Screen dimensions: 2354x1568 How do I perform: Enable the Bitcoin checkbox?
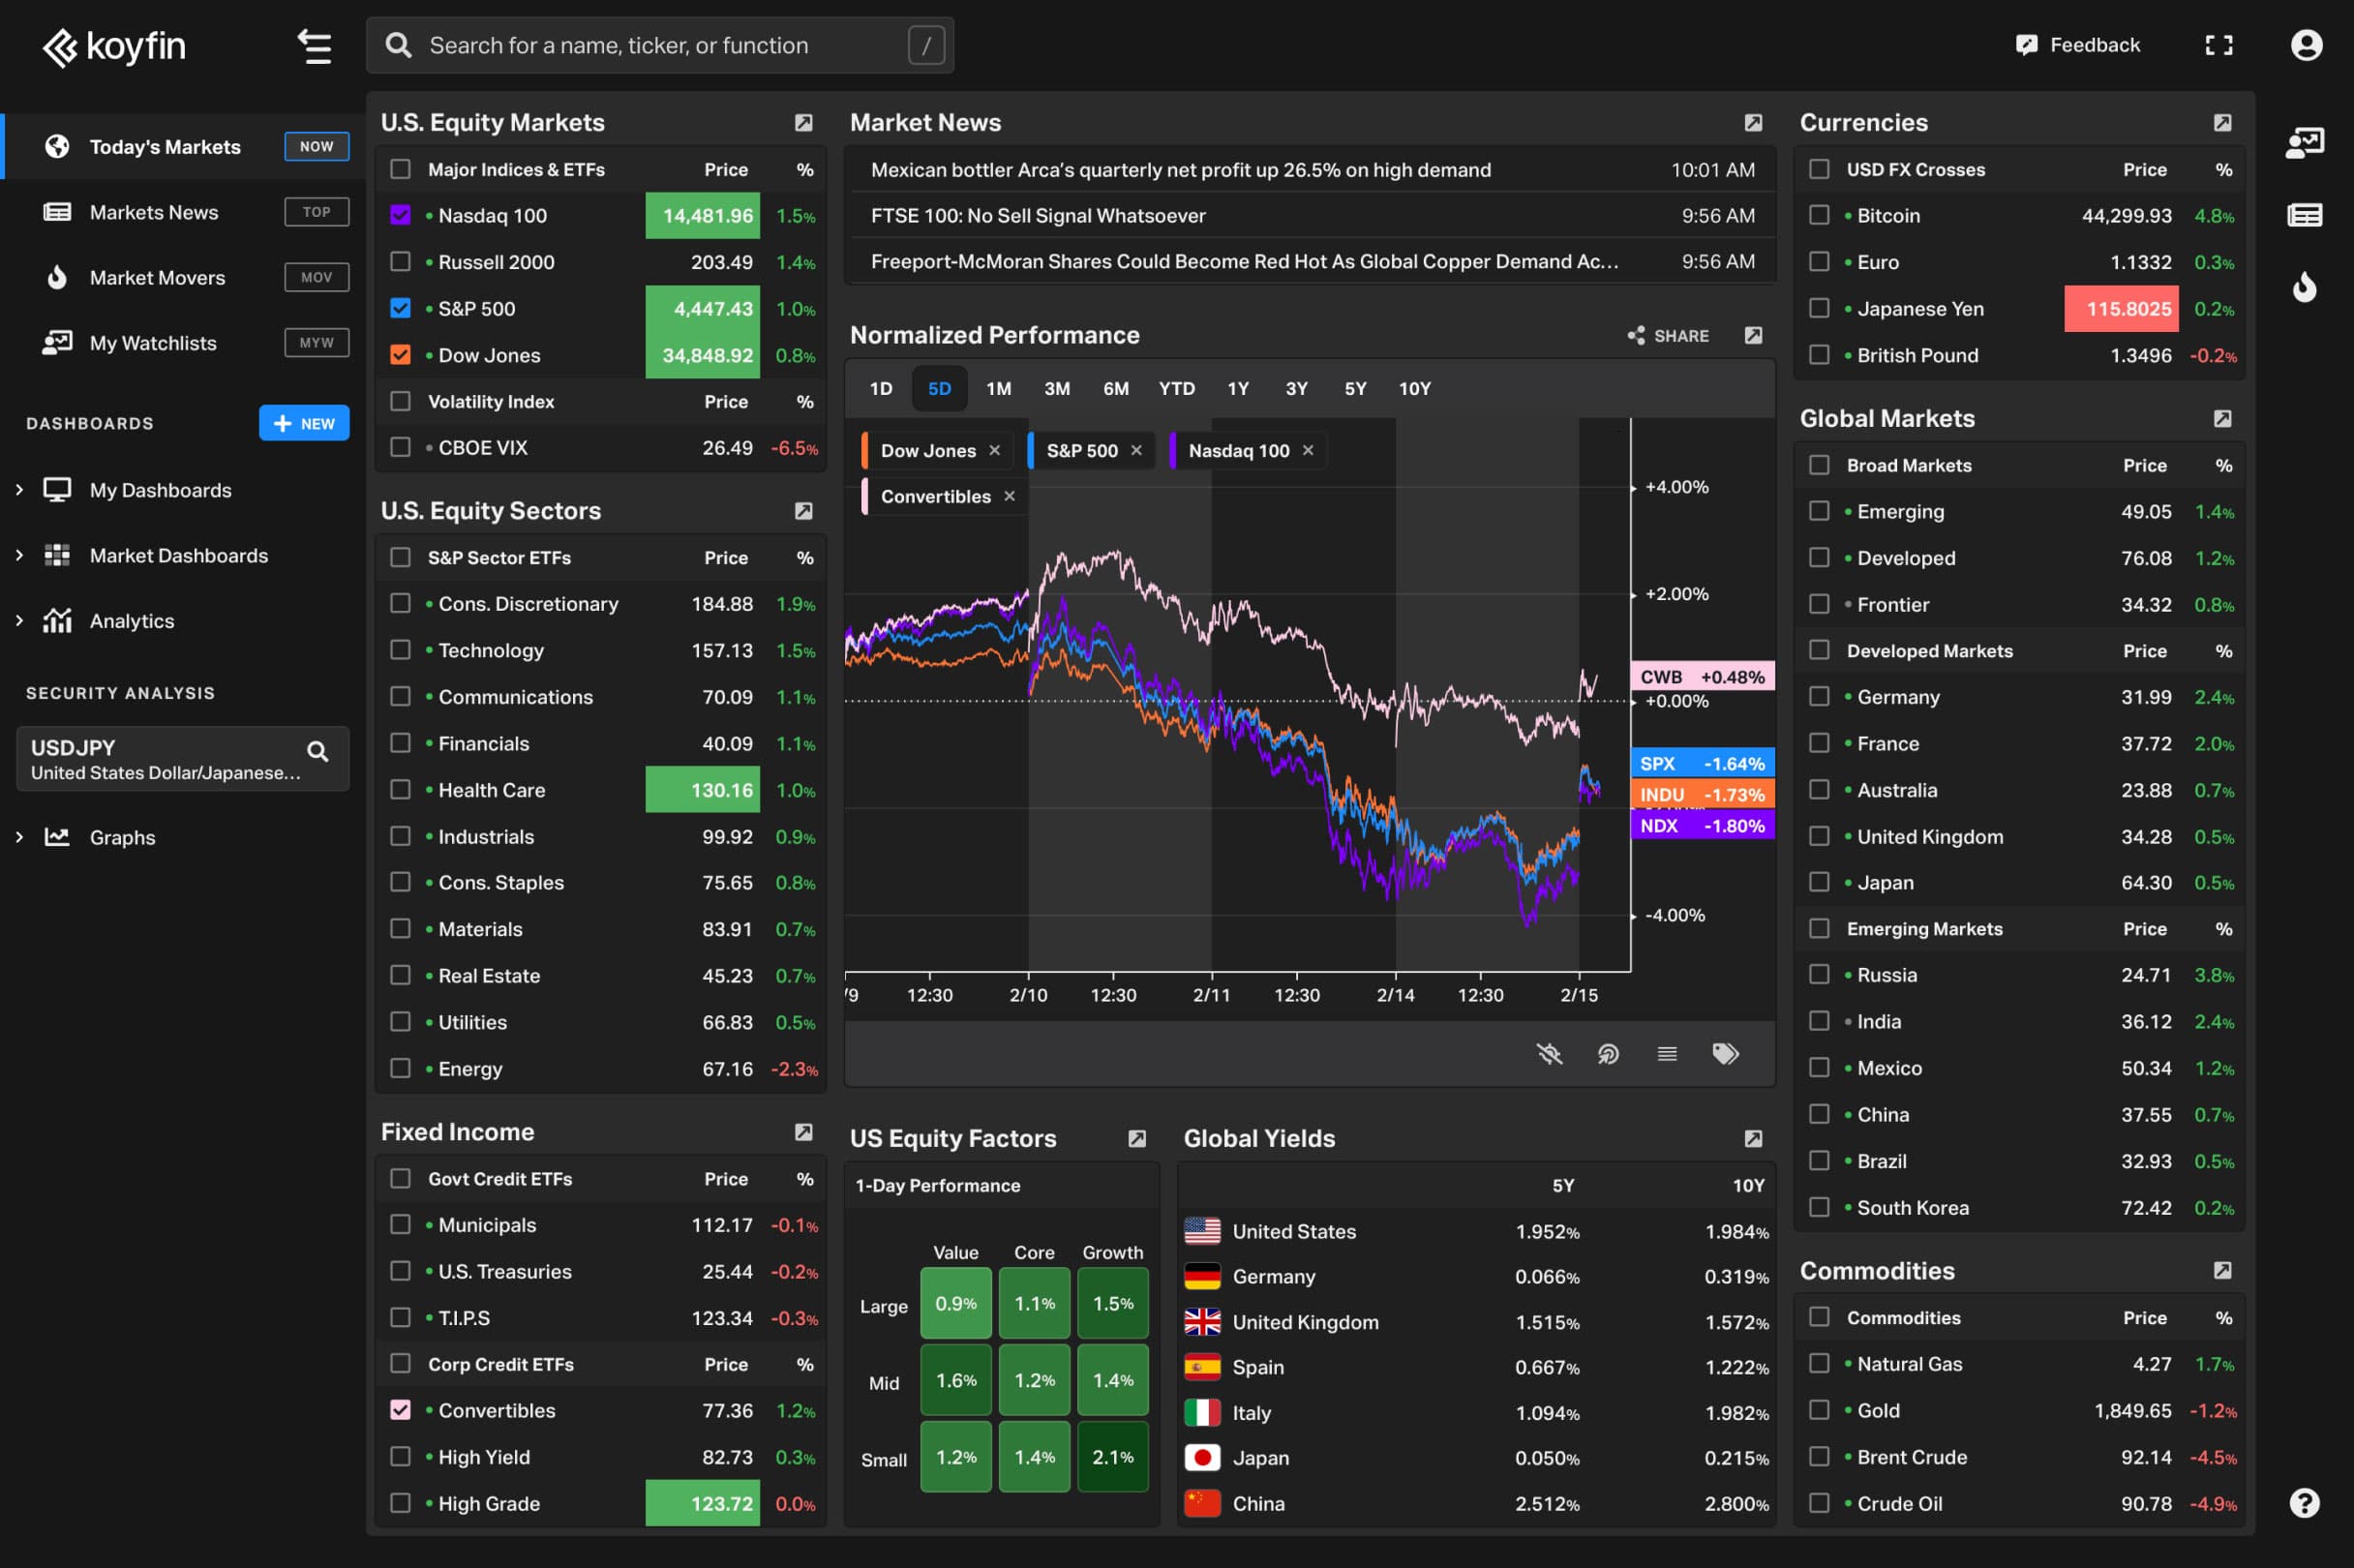[x=1819, y=216]
